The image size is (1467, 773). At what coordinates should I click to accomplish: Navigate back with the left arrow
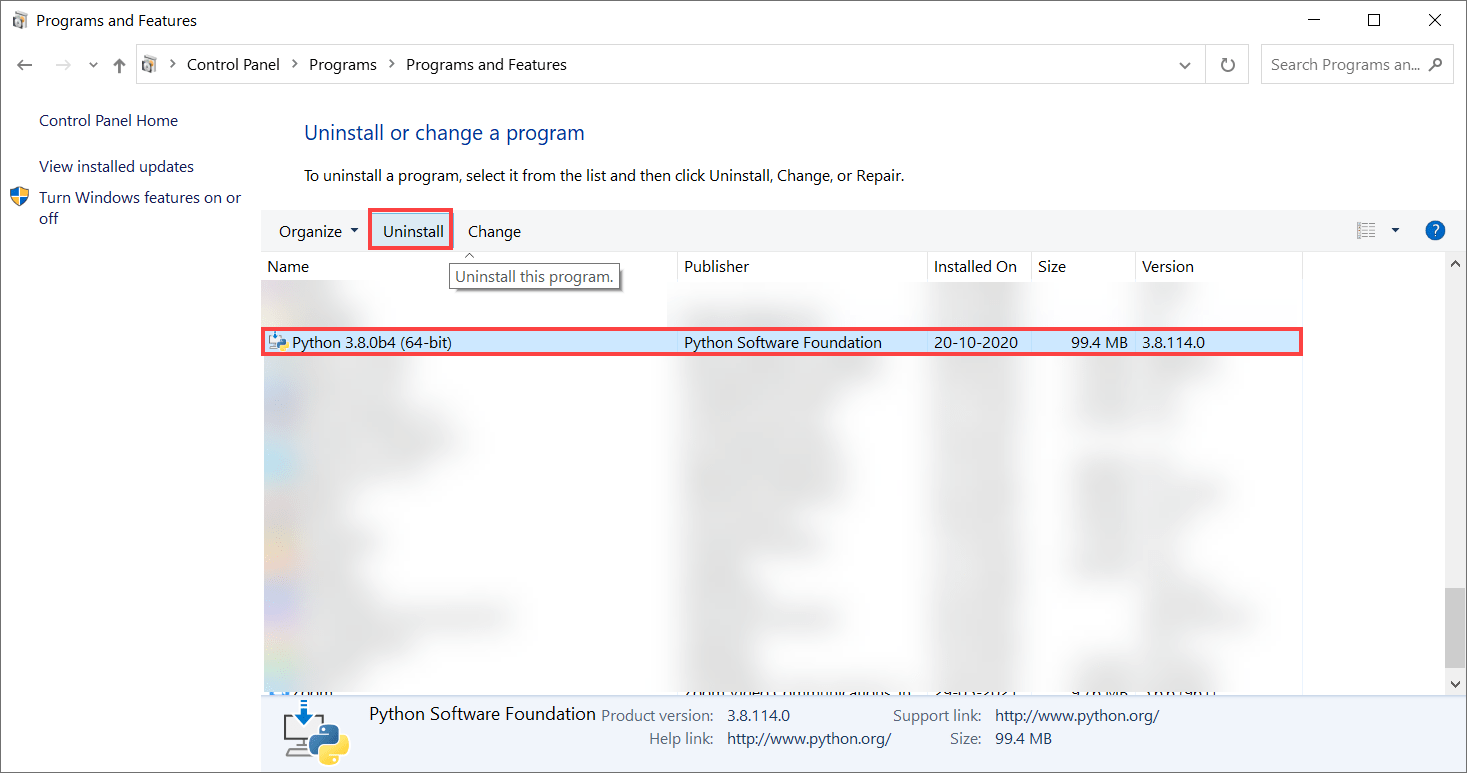coord(24,64)
